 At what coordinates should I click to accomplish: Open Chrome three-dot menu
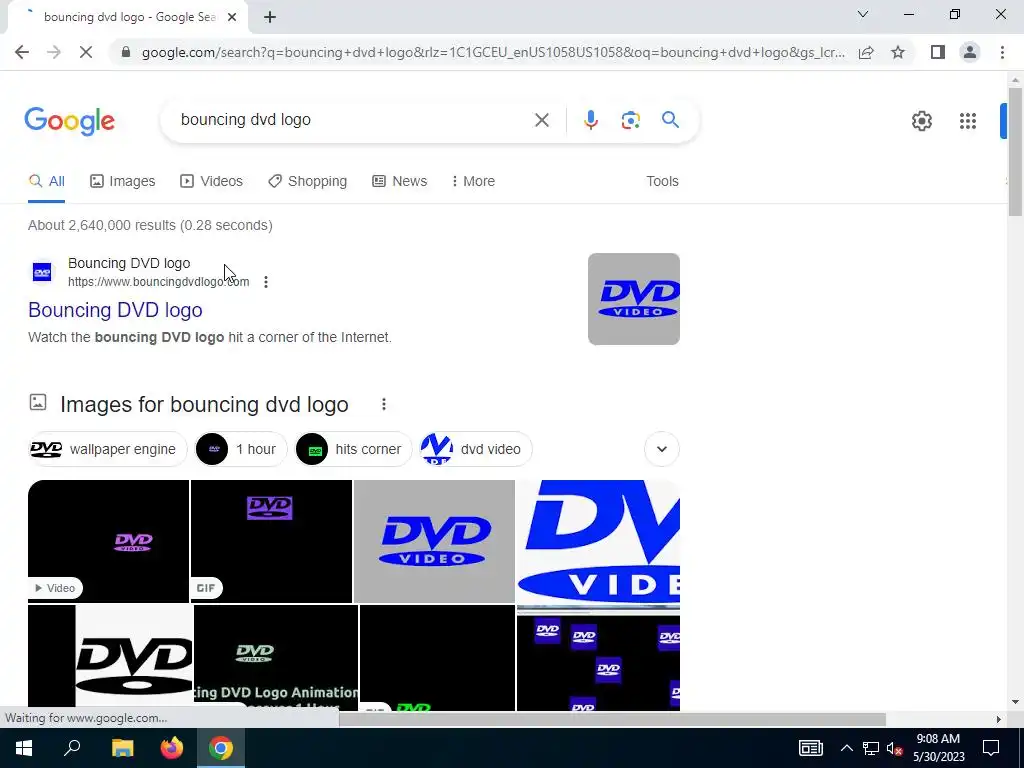(1002, 52)
